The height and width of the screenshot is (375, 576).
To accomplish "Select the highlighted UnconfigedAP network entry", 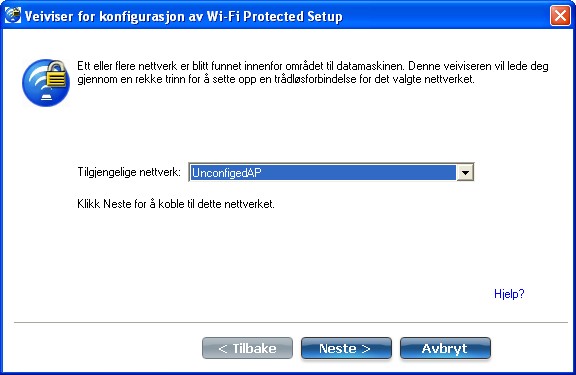I will point(323,172).
